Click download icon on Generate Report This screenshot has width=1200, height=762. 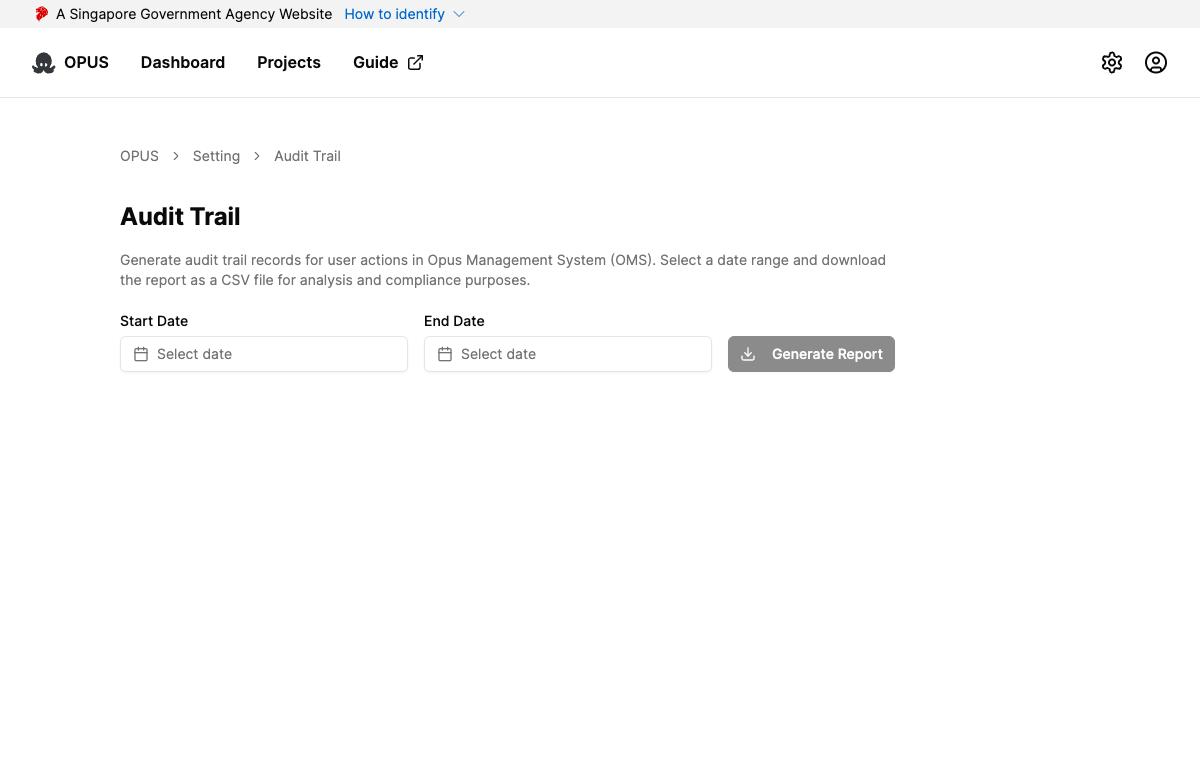click(748, 354)
